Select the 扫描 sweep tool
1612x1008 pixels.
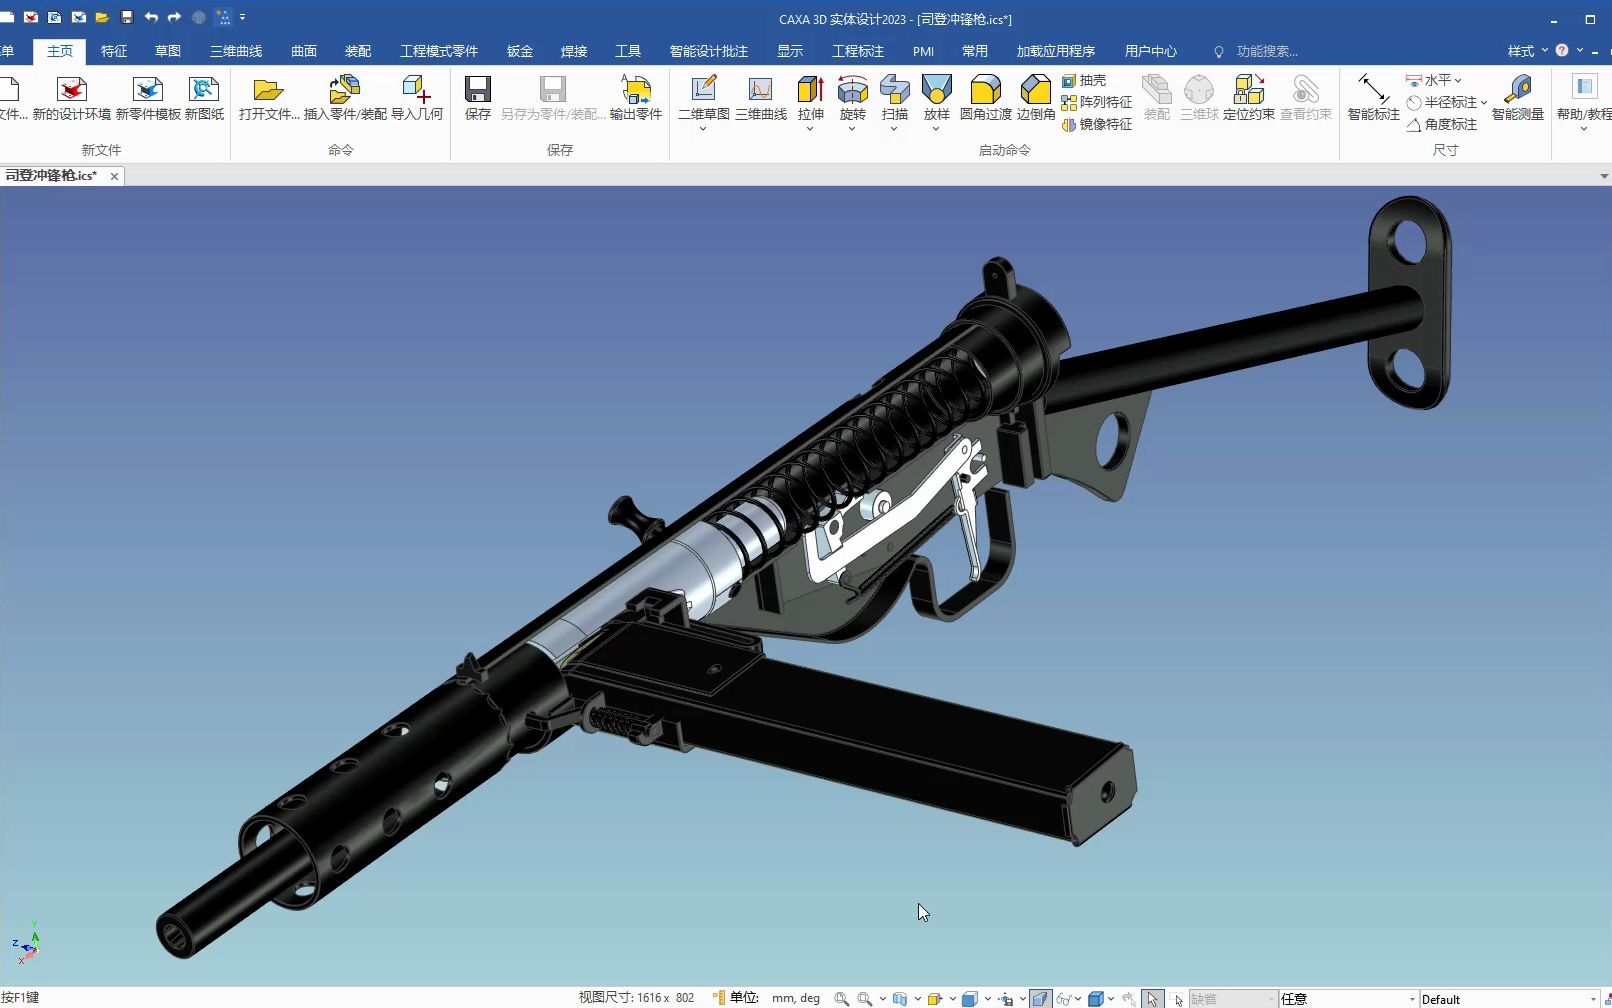(895, 91)
